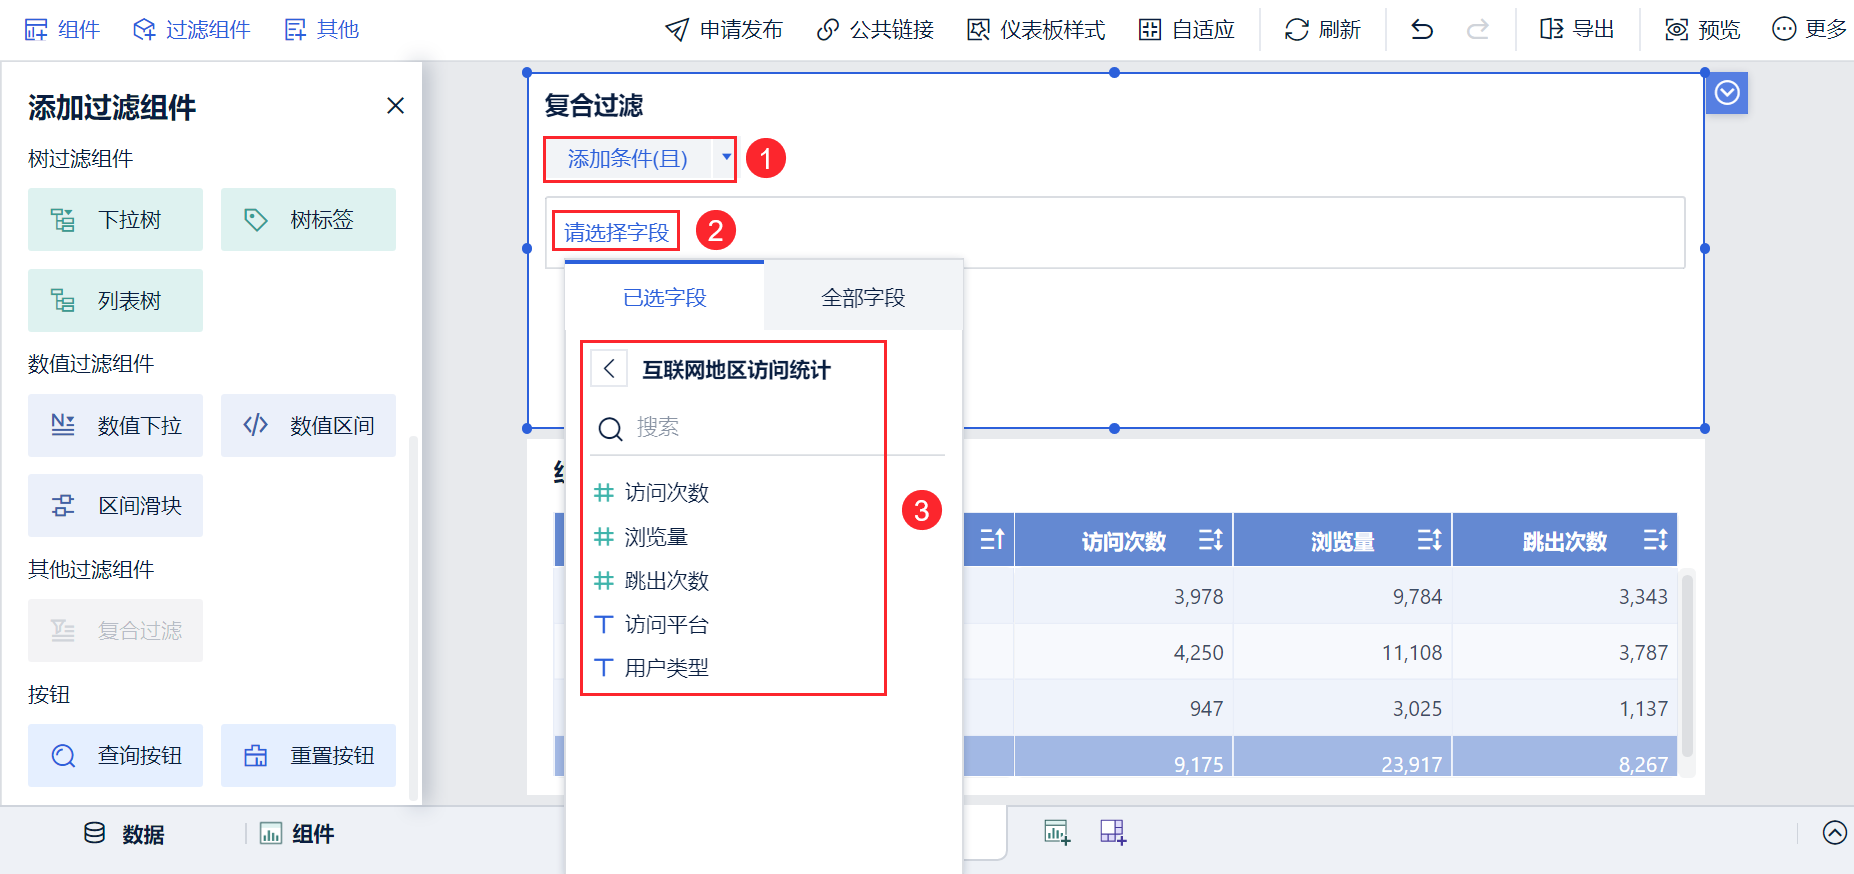The image size is (1854, 874).
Task: Toggle sort on the 跳出次数 column
Action: pyautogui.click(x=1655, y=541)
